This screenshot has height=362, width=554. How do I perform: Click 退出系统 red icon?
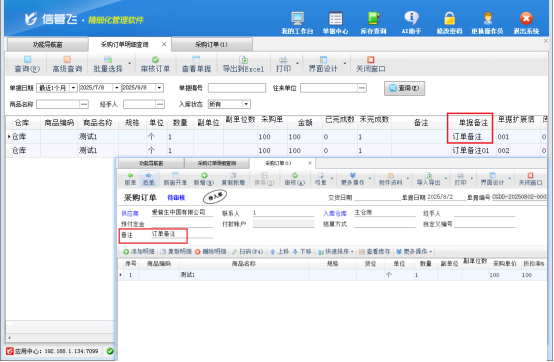pyautogui.click(x=526, y=23)
